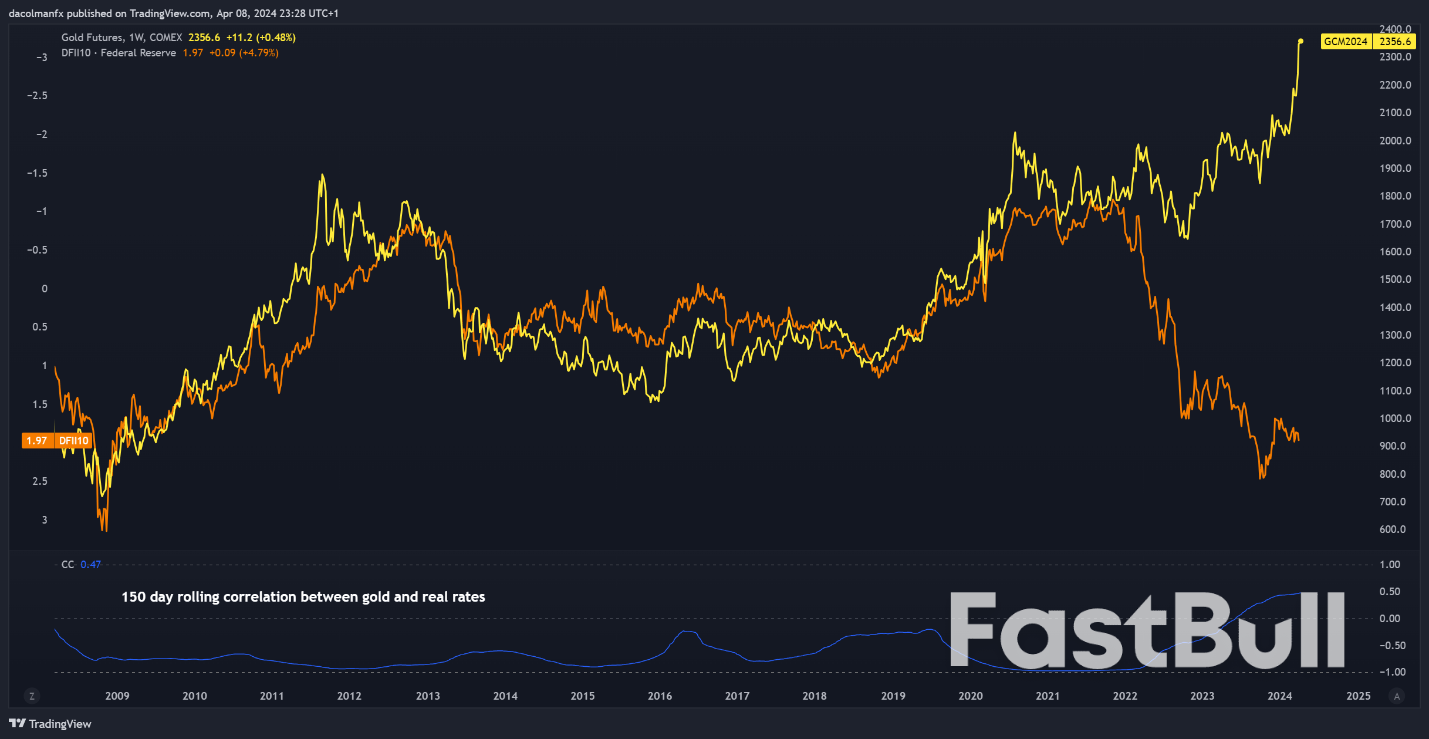The width and height of the screenshot is (1429, 739).
Task: Select the CC correlation indicator label
Action: pyautogui.click(x=67, y=564)
